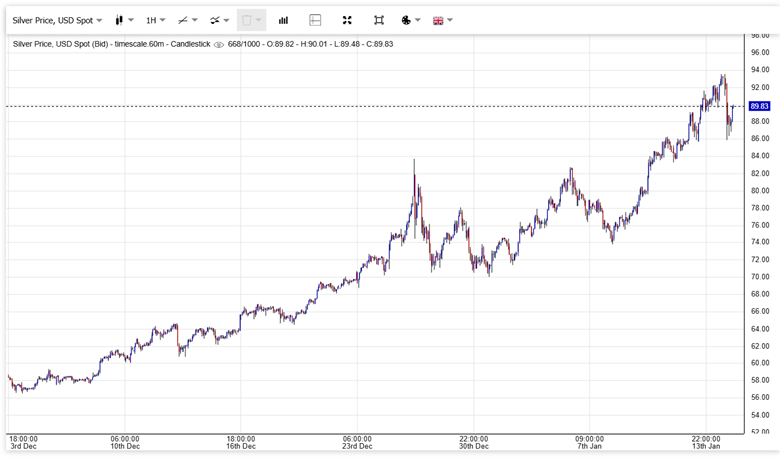Click the 7th Jan date label on time axis
The image size is (780, 457).
[589, 446]
